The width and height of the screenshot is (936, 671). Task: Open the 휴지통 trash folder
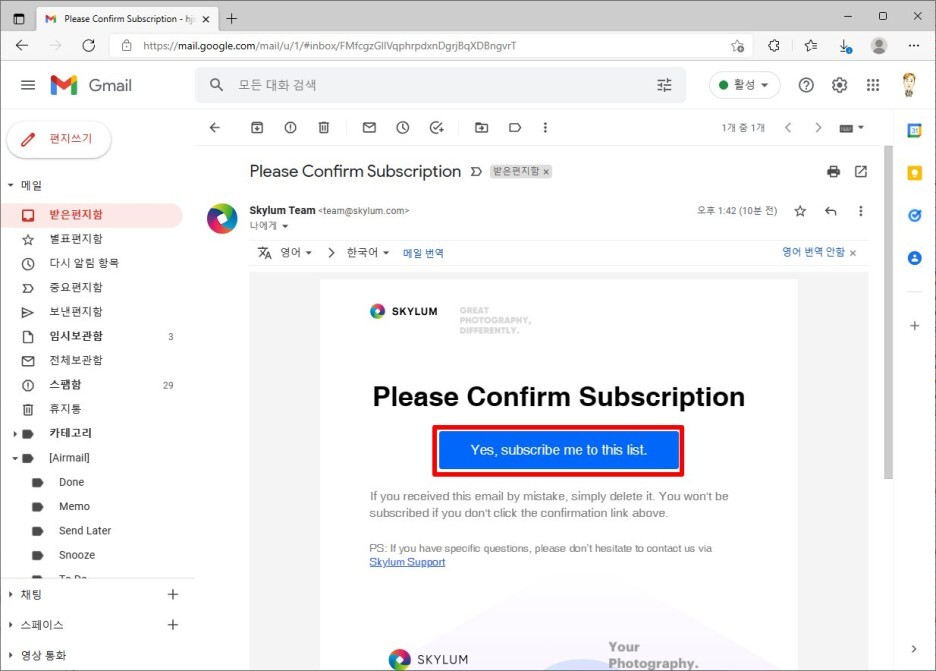(91, 410)
